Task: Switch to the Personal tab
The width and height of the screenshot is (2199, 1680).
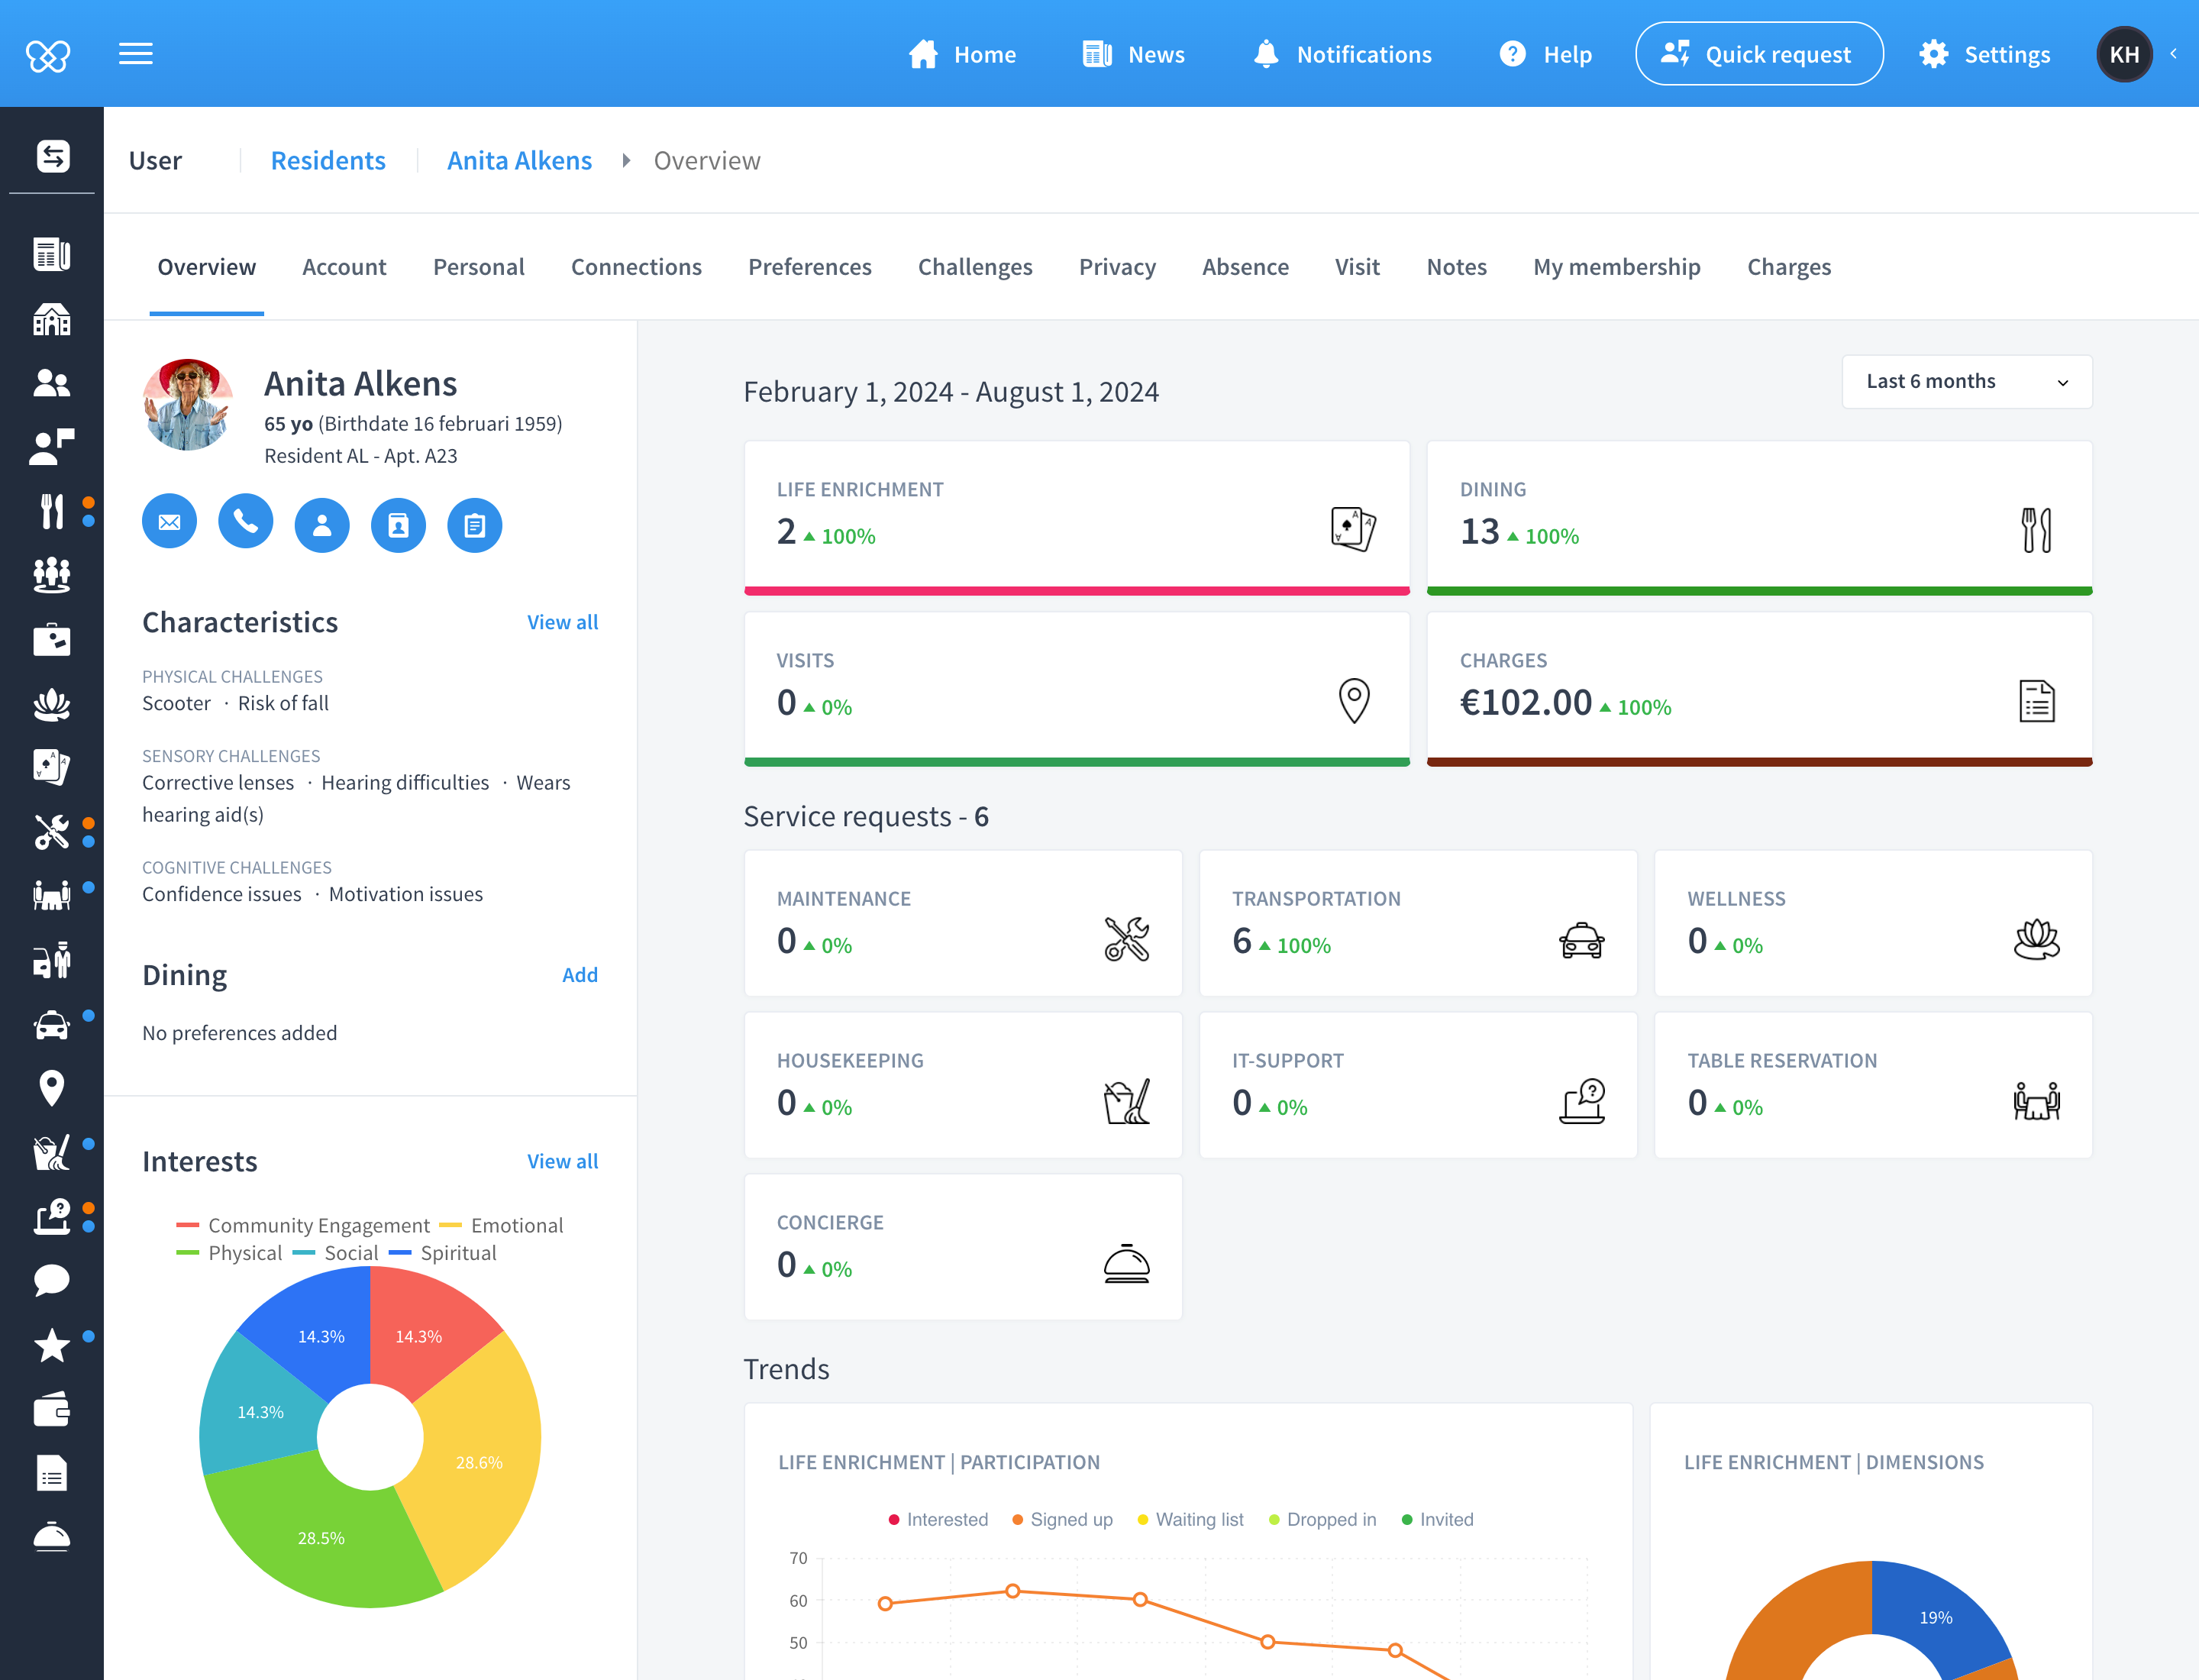Action: 478,267
